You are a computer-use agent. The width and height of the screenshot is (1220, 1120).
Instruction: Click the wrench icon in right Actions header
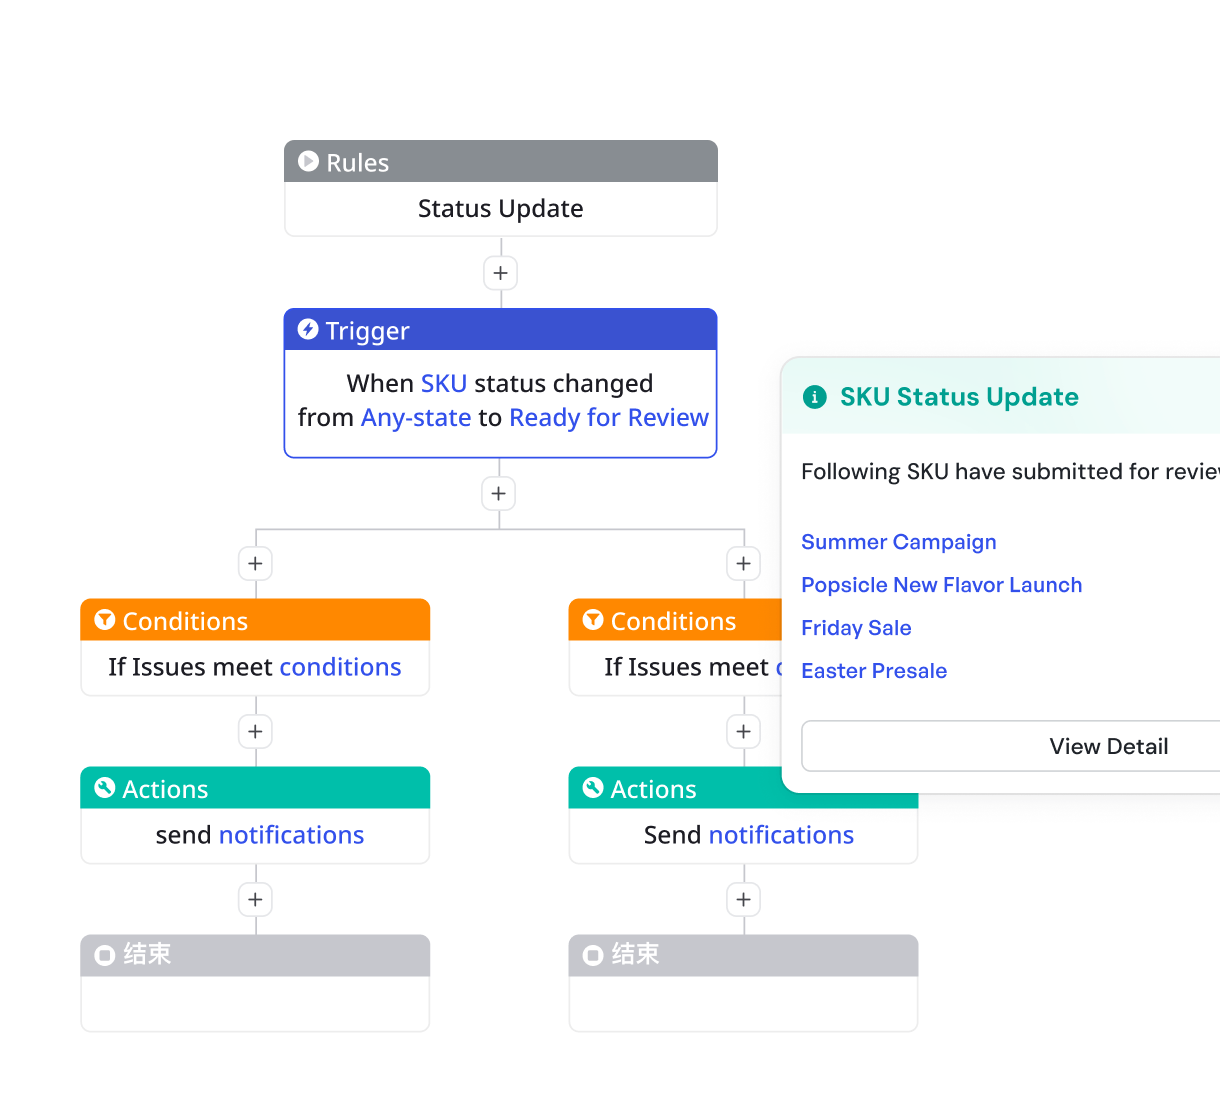[592, 788]
